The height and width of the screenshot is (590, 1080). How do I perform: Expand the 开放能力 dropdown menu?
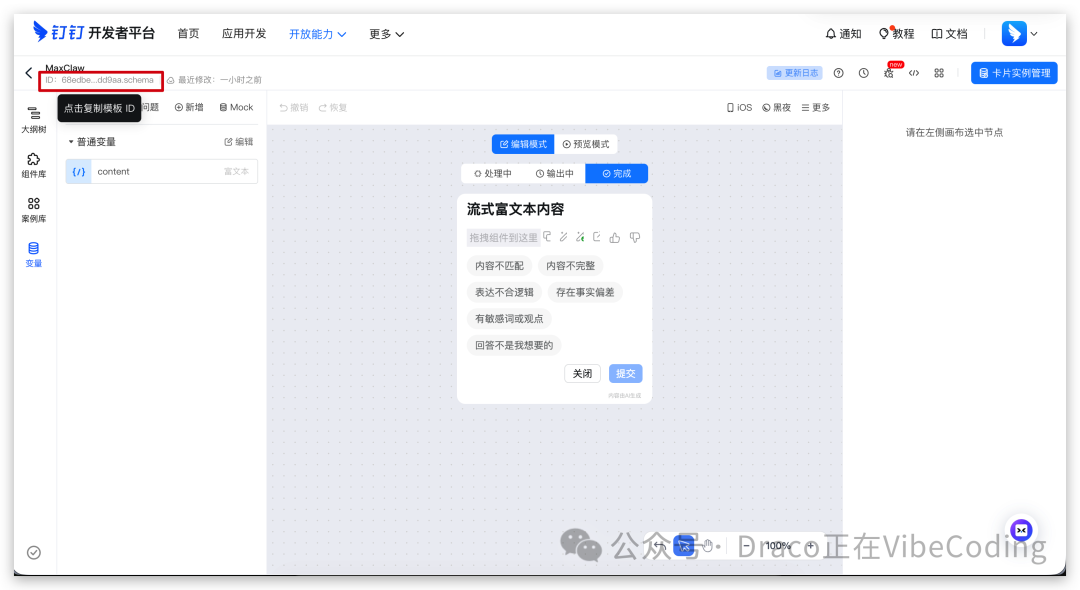pyautogui.click(x=317, y=33)
